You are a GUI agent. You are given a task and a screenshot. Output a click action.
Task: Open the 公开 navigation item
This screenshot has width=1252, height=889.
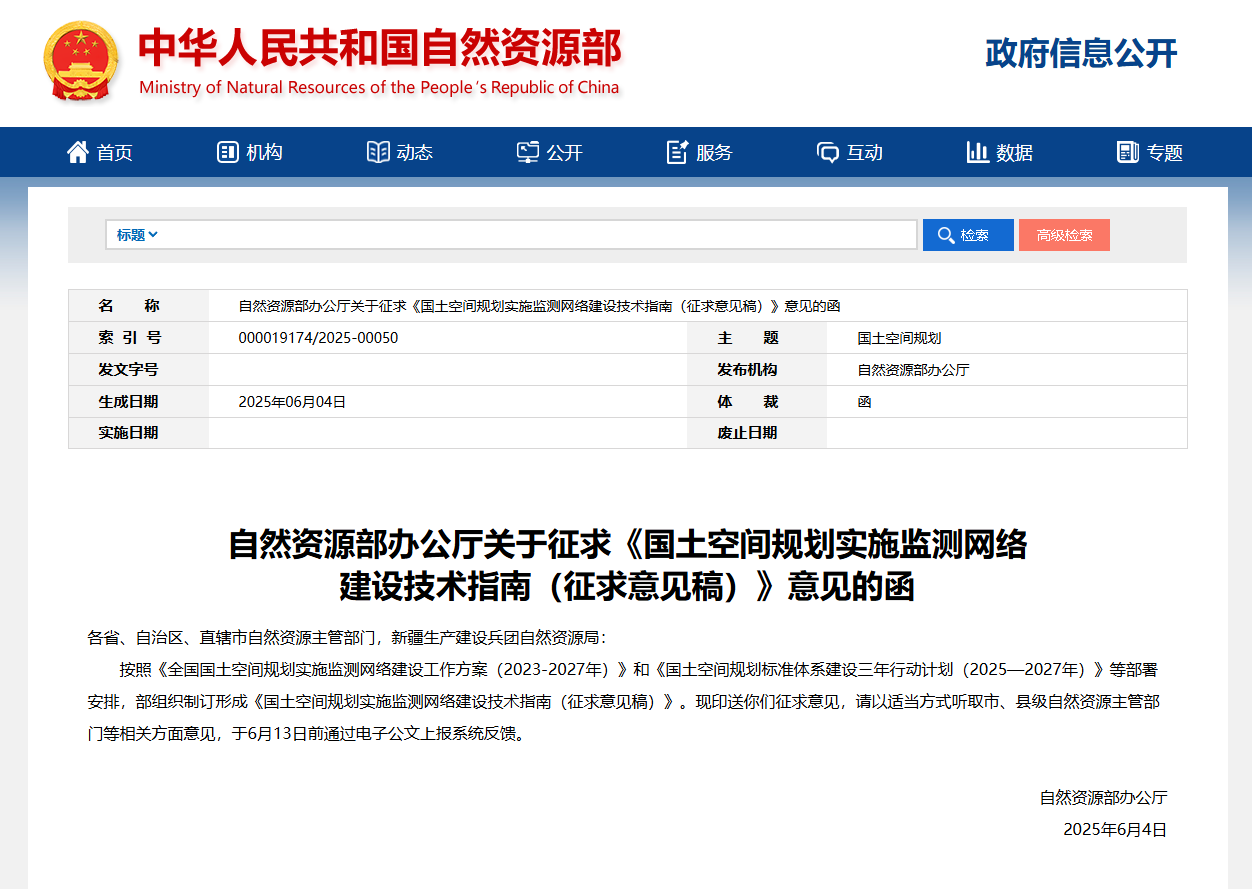coord(550,152)
